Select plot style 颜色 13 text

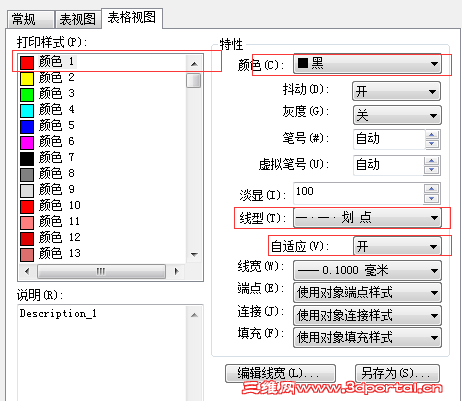(60, 253)
